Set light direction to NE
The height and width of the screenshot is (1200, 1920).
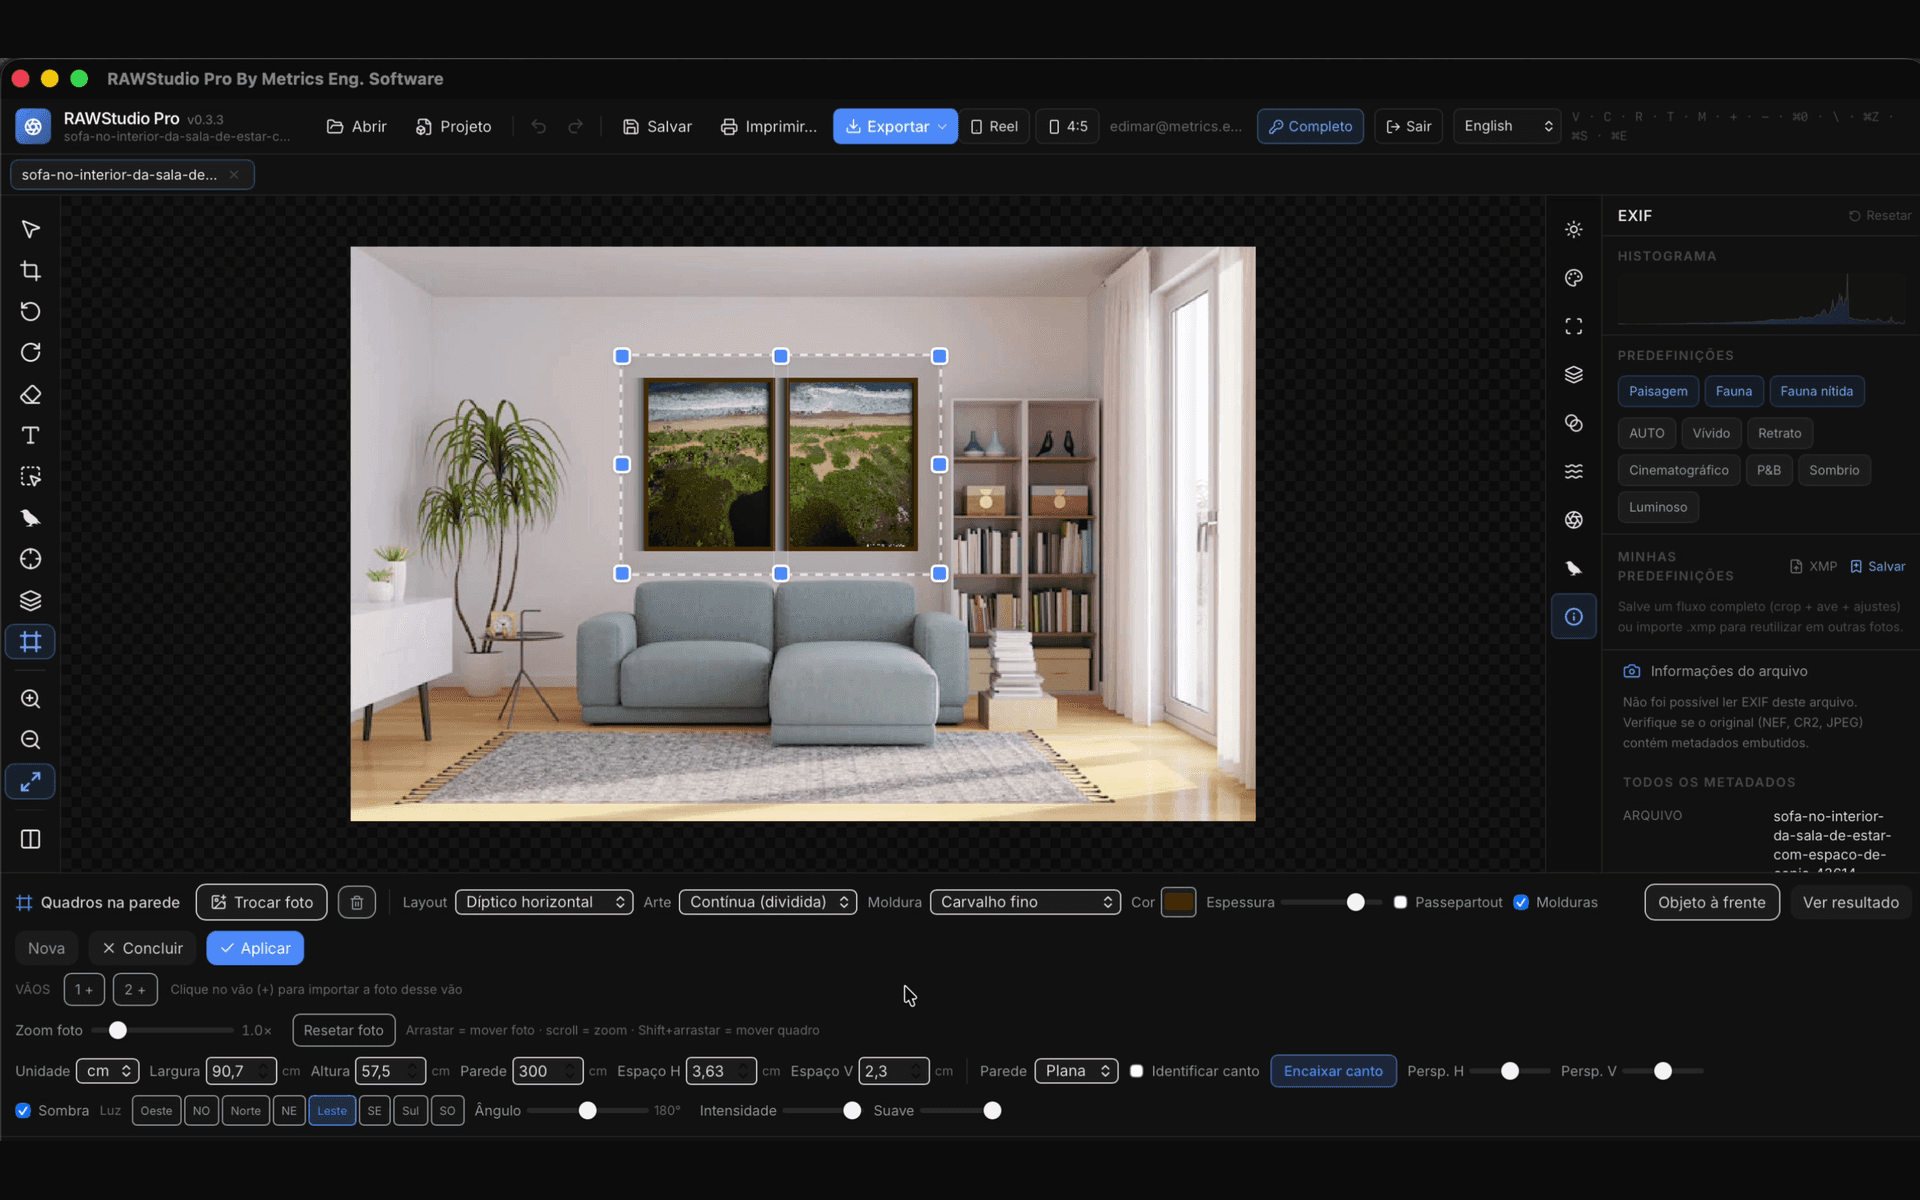point(289,1111)
